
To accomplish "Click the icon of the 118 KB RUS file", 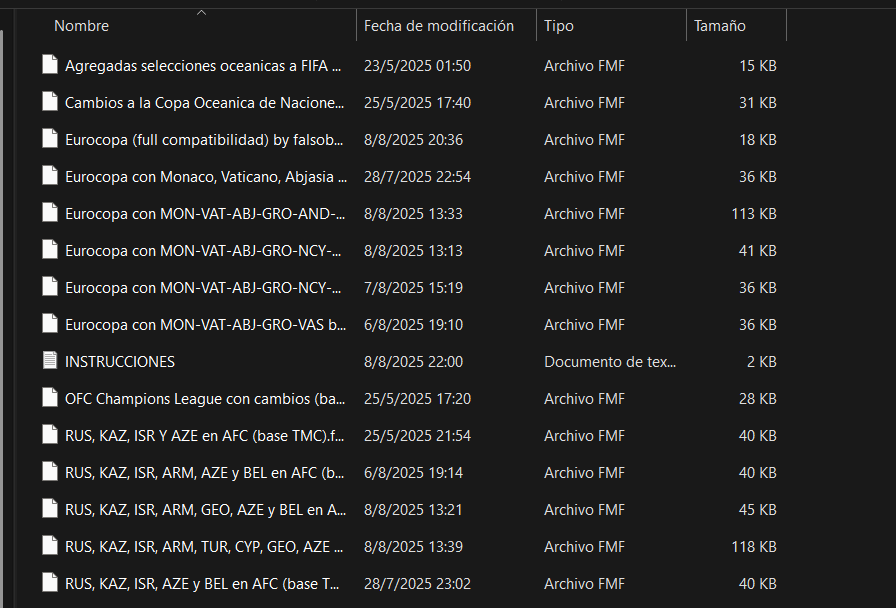I will (50, 546).
